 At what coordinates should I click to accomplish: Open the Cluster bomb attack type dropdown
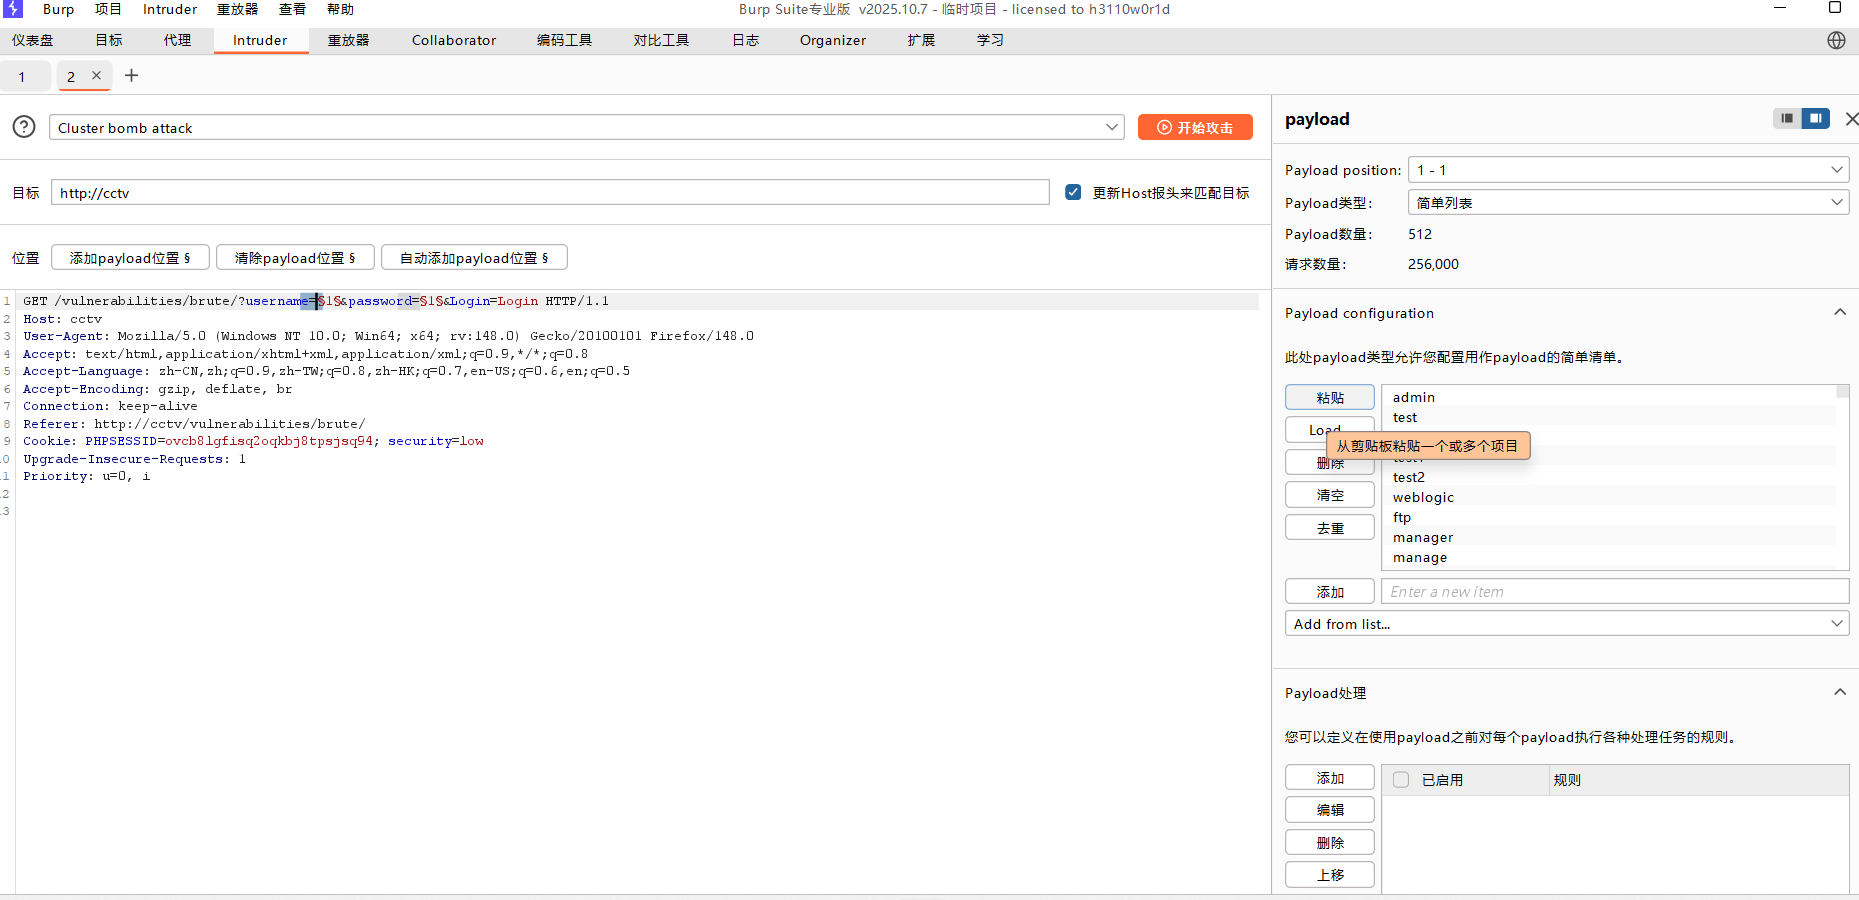click(x=587, y=127)
